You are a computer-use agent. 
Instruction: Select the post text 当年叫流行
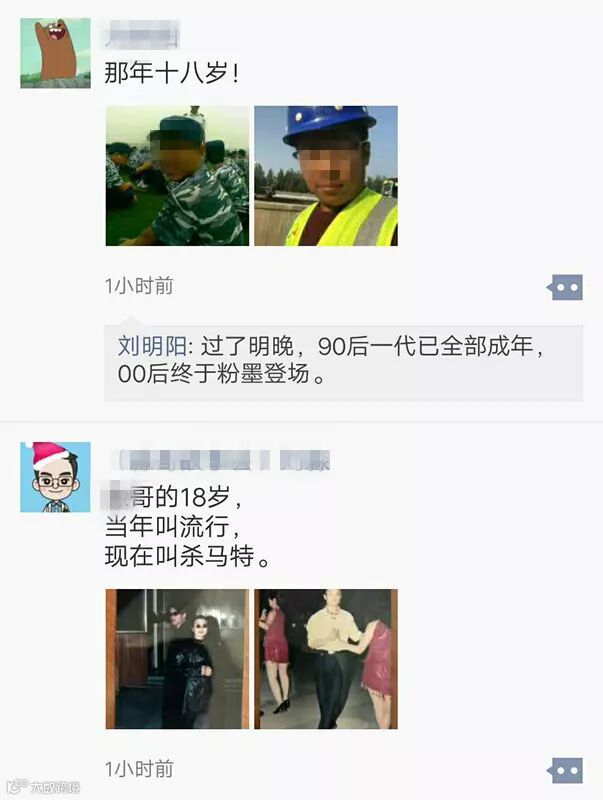[172, 527]
